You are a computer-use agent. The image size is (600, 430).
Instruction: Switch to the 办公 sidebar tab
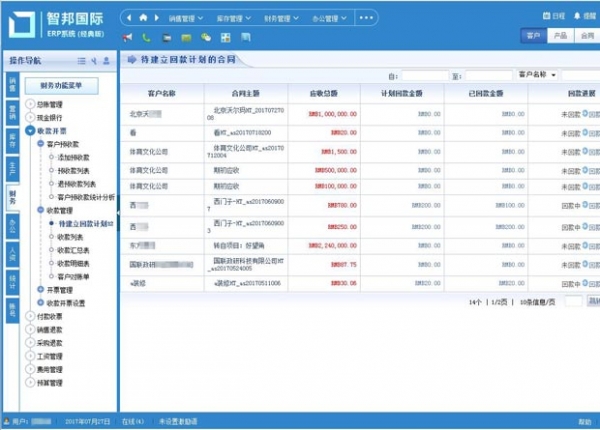pyautogui.click(x=12, y=226)
